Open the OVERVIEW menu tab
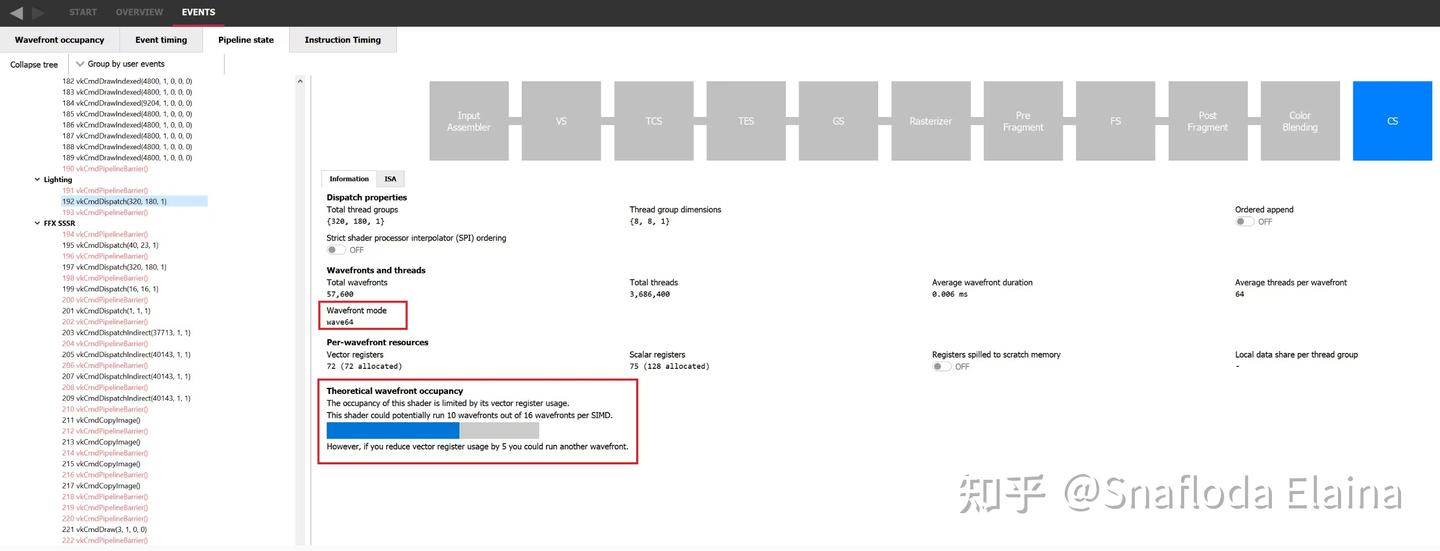Screen dimensions: 1440x551 pos(139,12)
